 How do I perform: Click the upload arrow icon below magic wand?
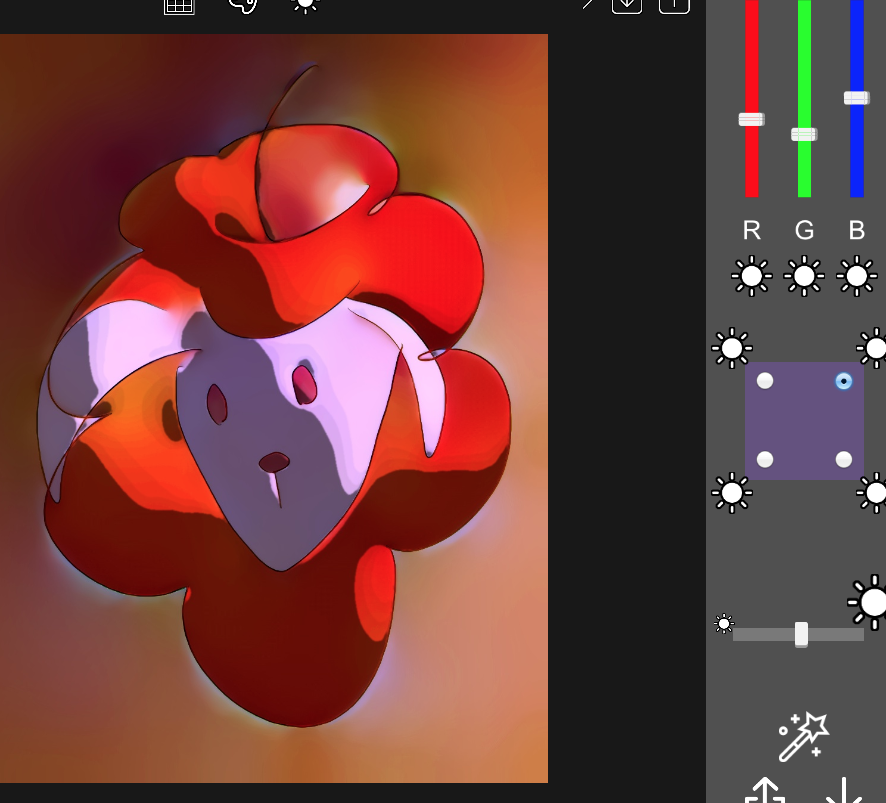[x=765, y=791]
